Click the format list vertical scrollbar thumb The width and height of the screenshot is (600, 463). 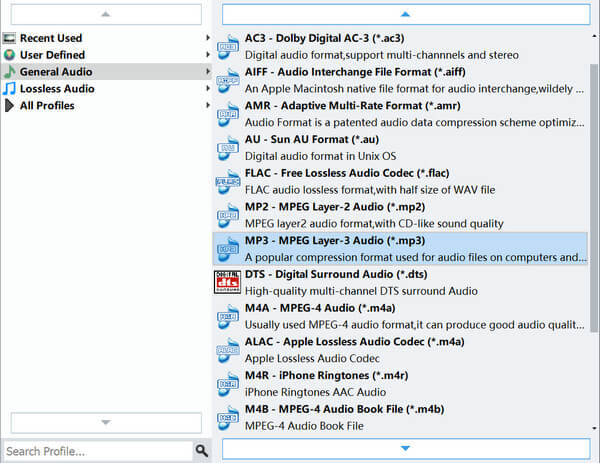click(594, 198)
